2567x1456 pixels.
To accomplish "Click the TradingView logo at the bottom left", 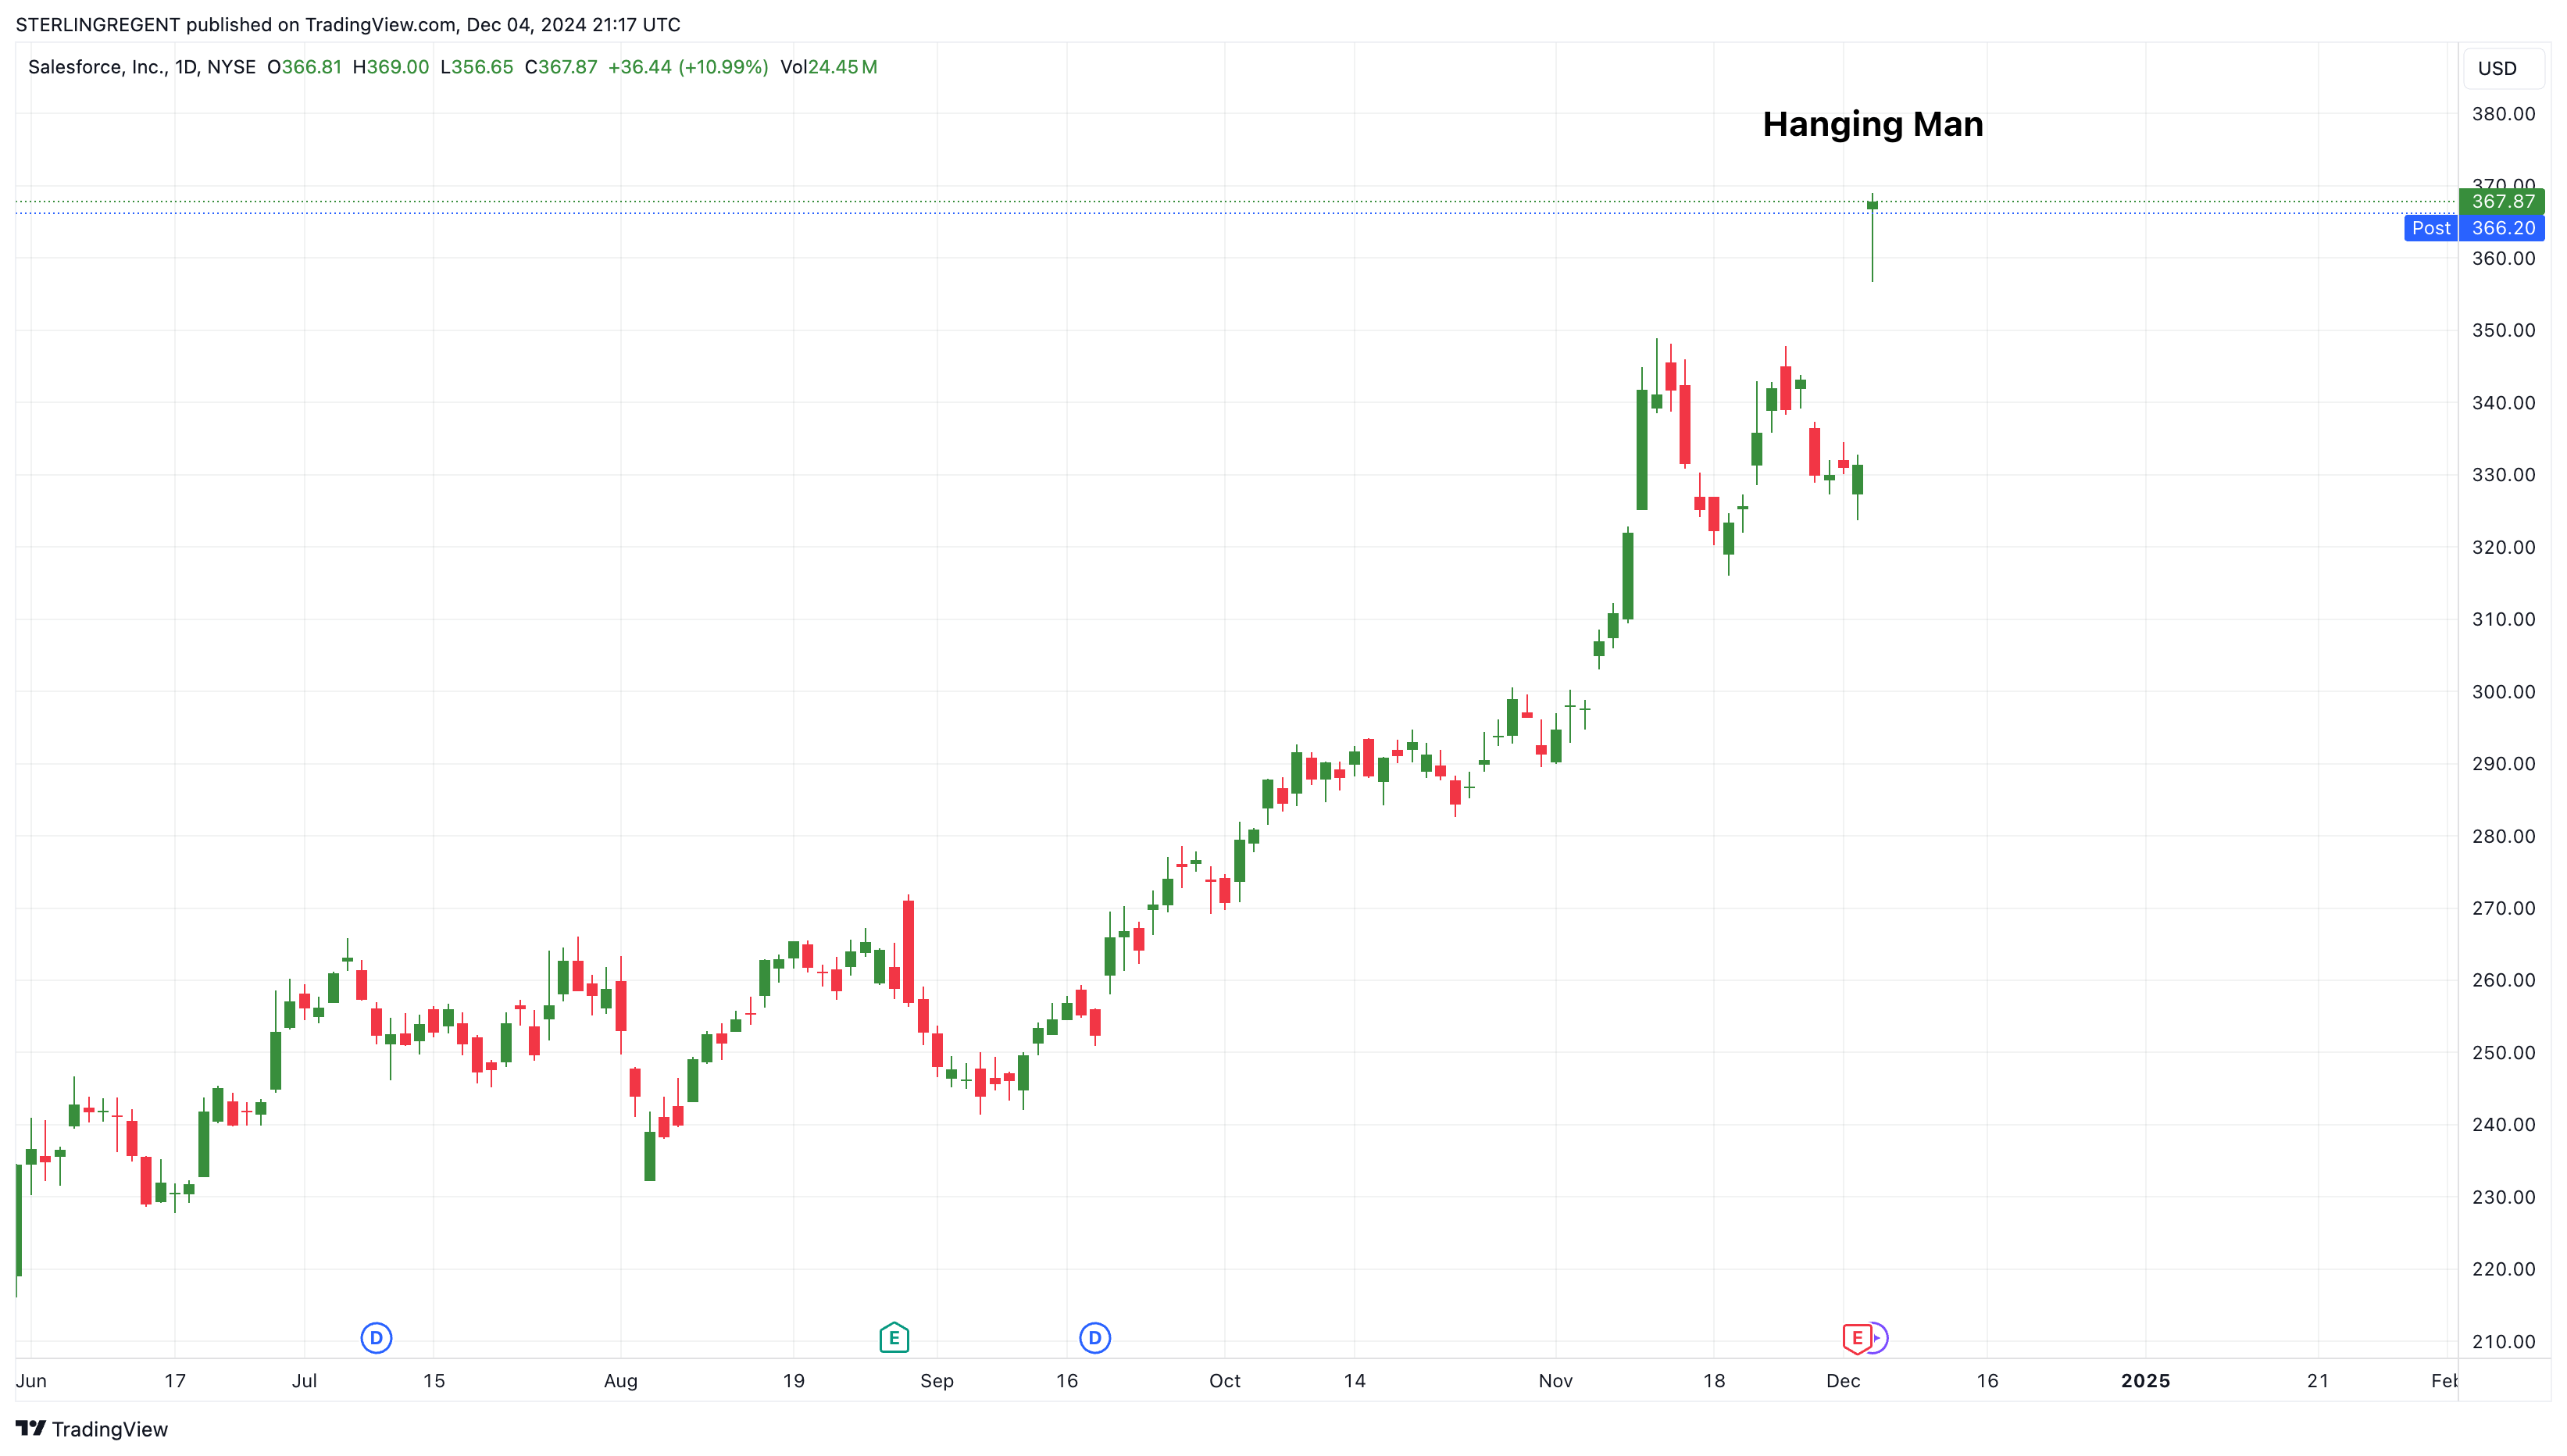I will click(92, 1429).
